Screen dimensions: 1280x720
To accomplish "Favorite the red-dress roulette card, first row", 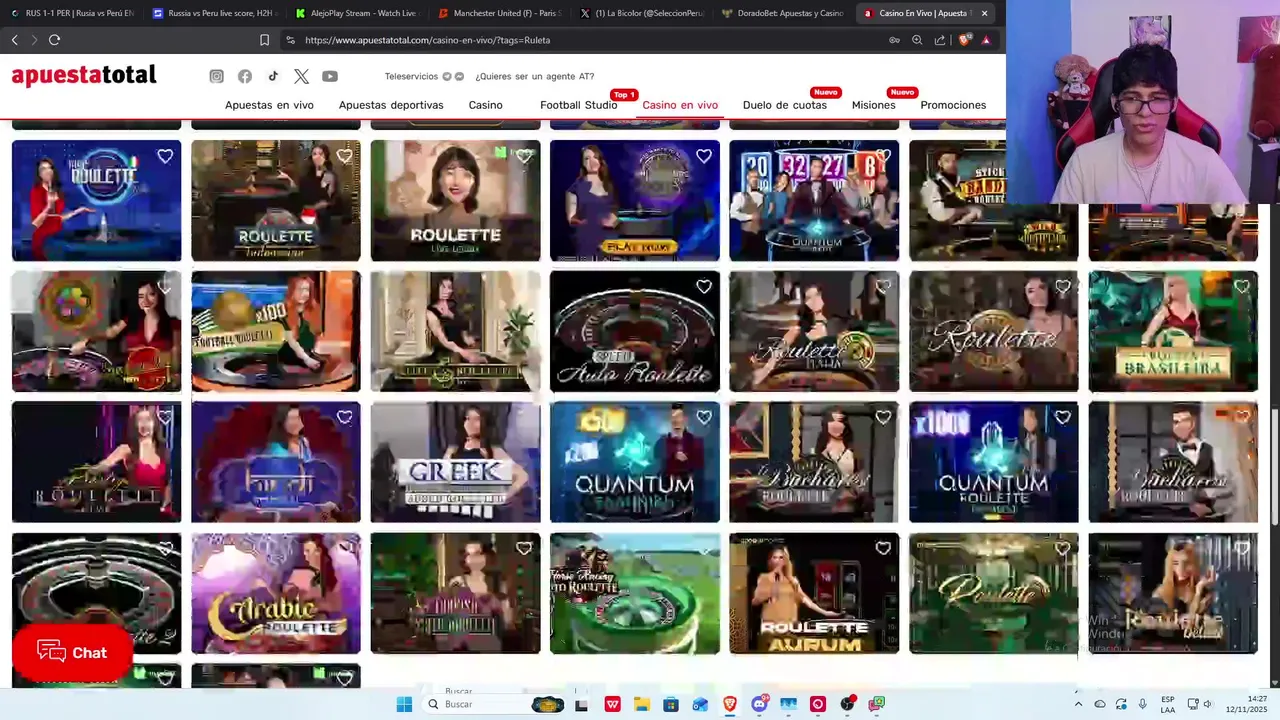I will pos(165,156).
